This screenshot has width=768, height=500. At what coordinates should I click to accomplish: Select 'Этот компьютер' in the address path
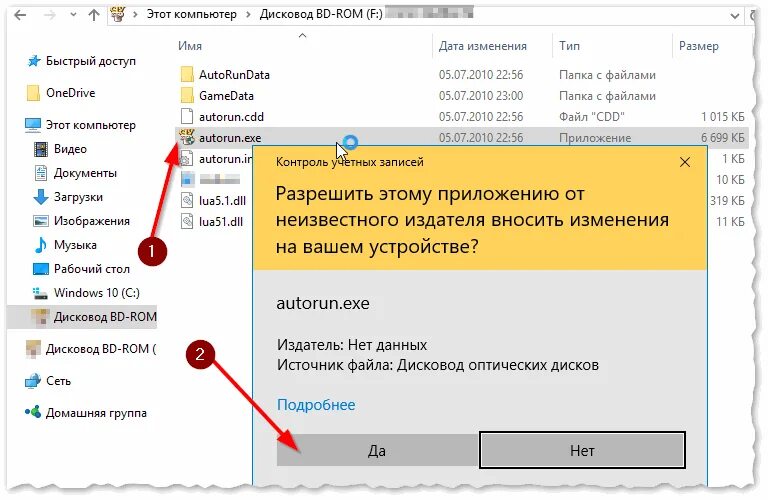tap(192, 14)
